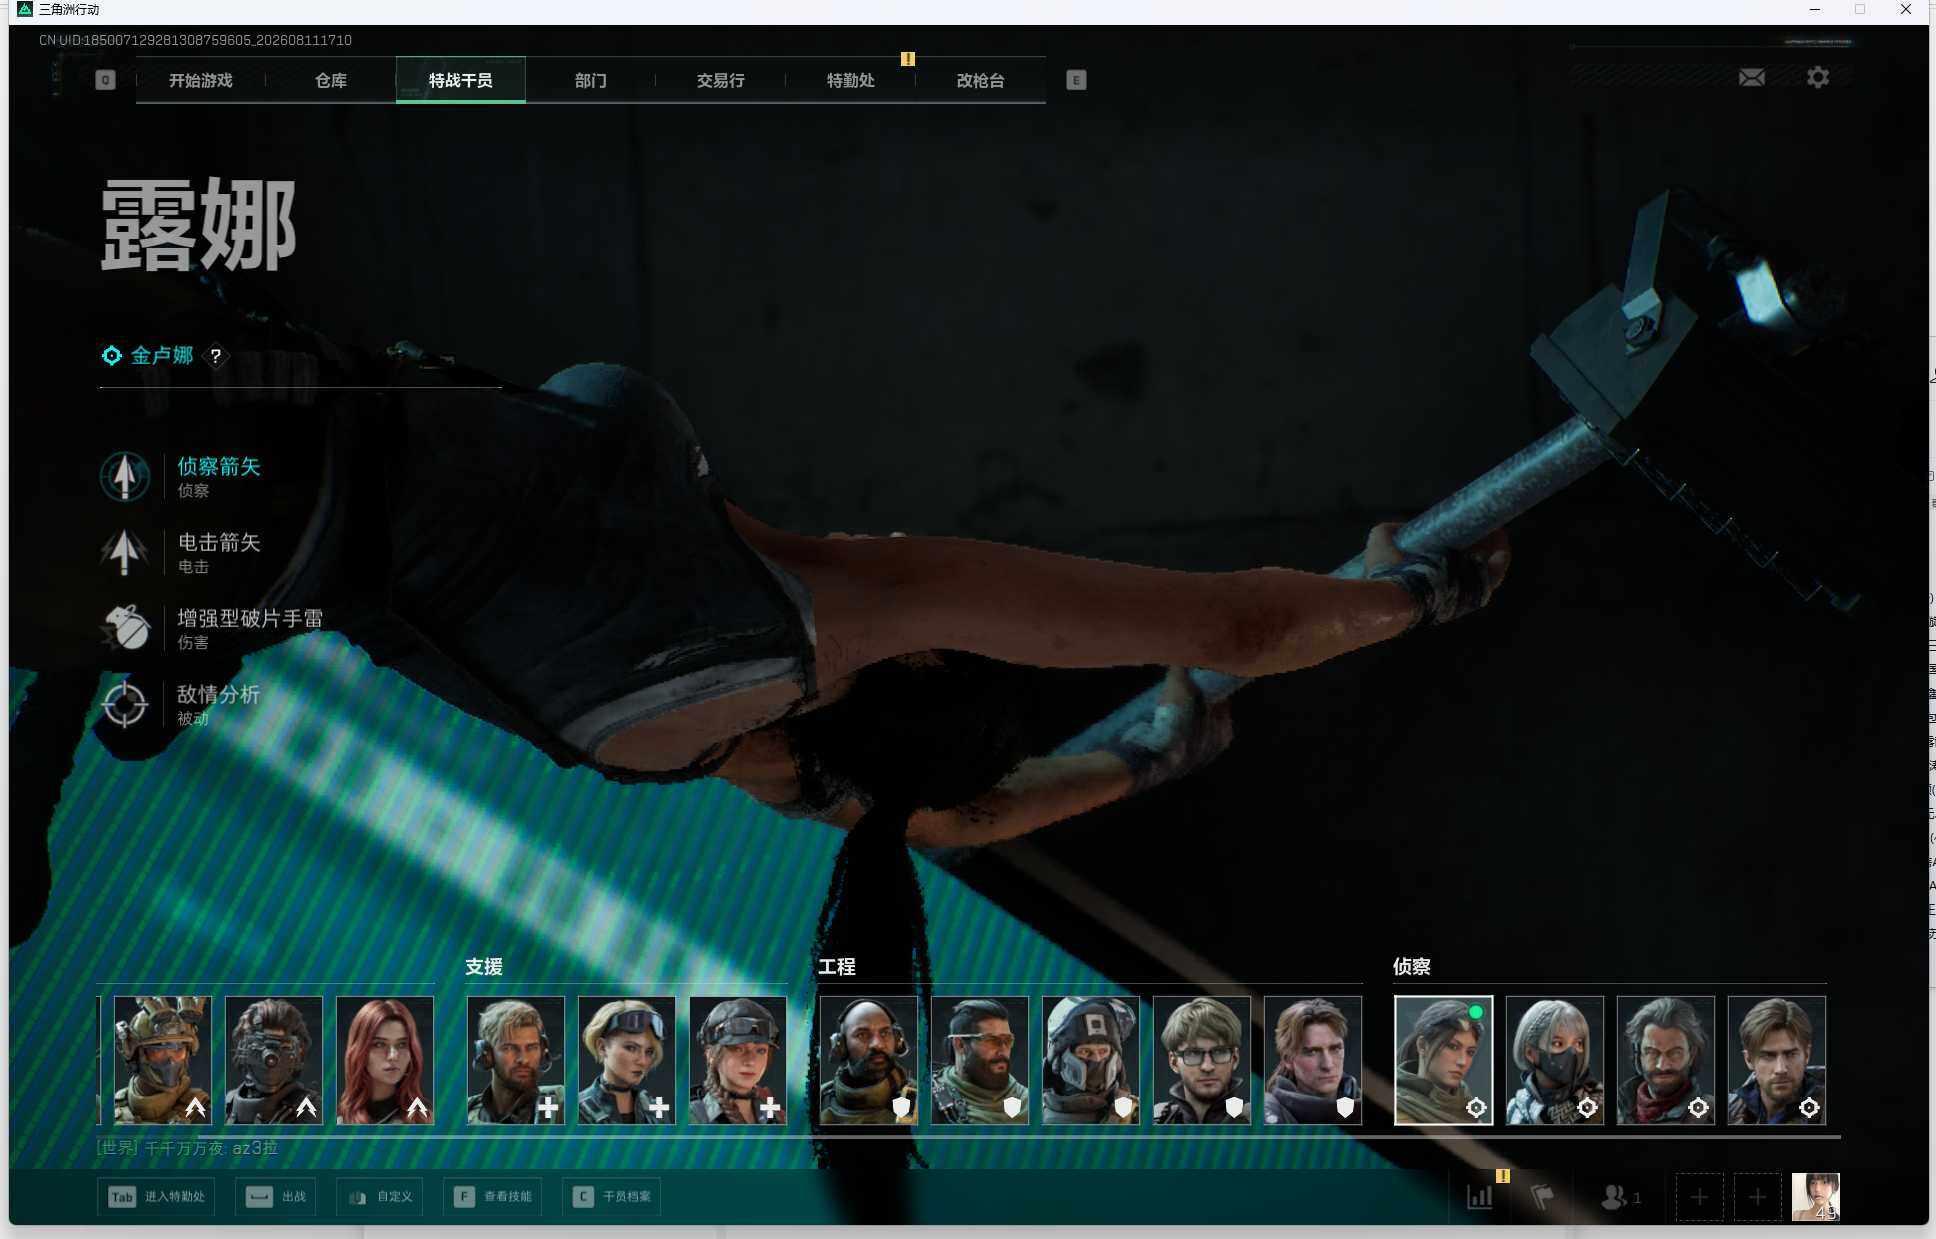Screen dimensions: 1936x1239
Task: Click the 工程 class header
Action: coord(837,967)
